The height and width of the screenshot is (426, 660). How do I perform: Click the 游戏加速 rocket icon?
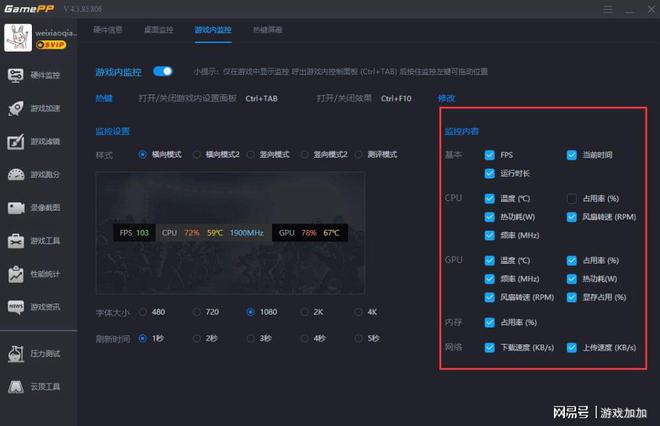coord(16,108)
